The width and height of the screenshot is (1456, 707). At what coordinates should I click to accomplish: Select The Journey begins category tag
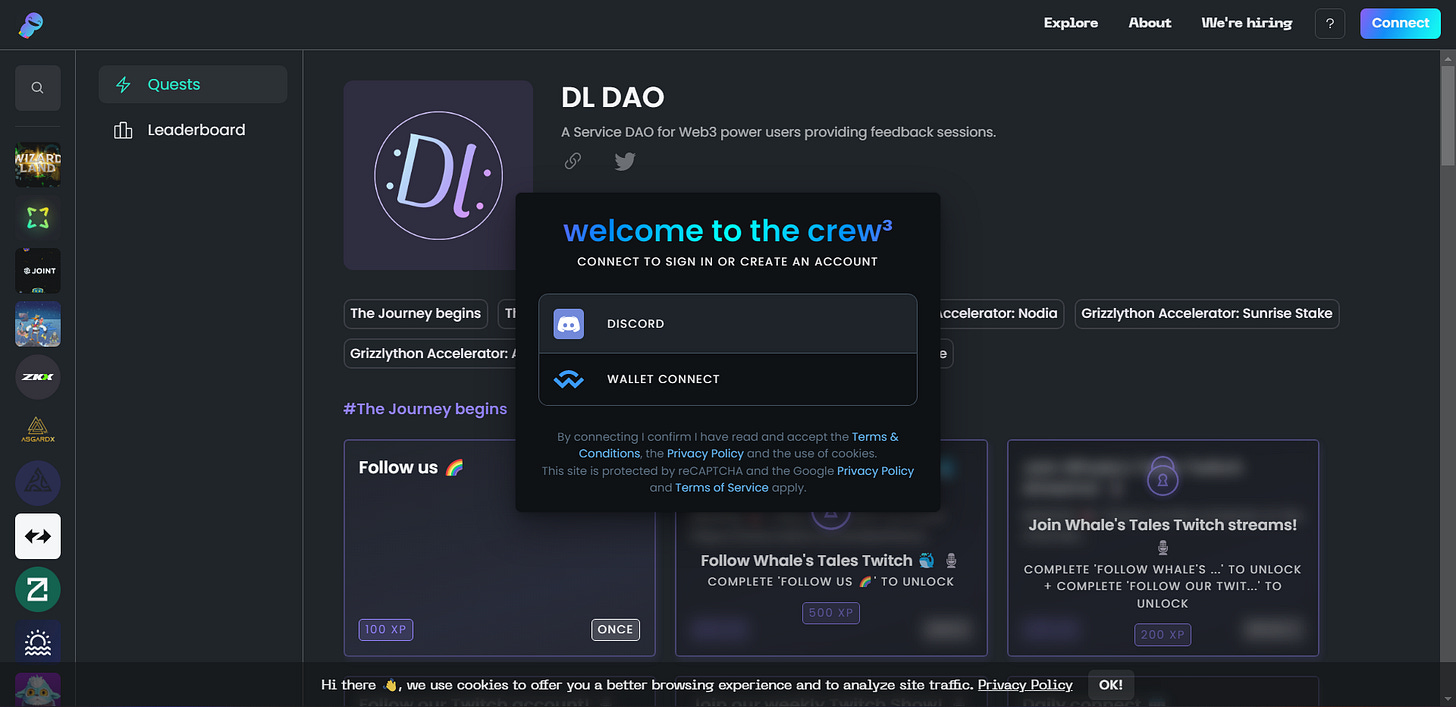(416, 314)
